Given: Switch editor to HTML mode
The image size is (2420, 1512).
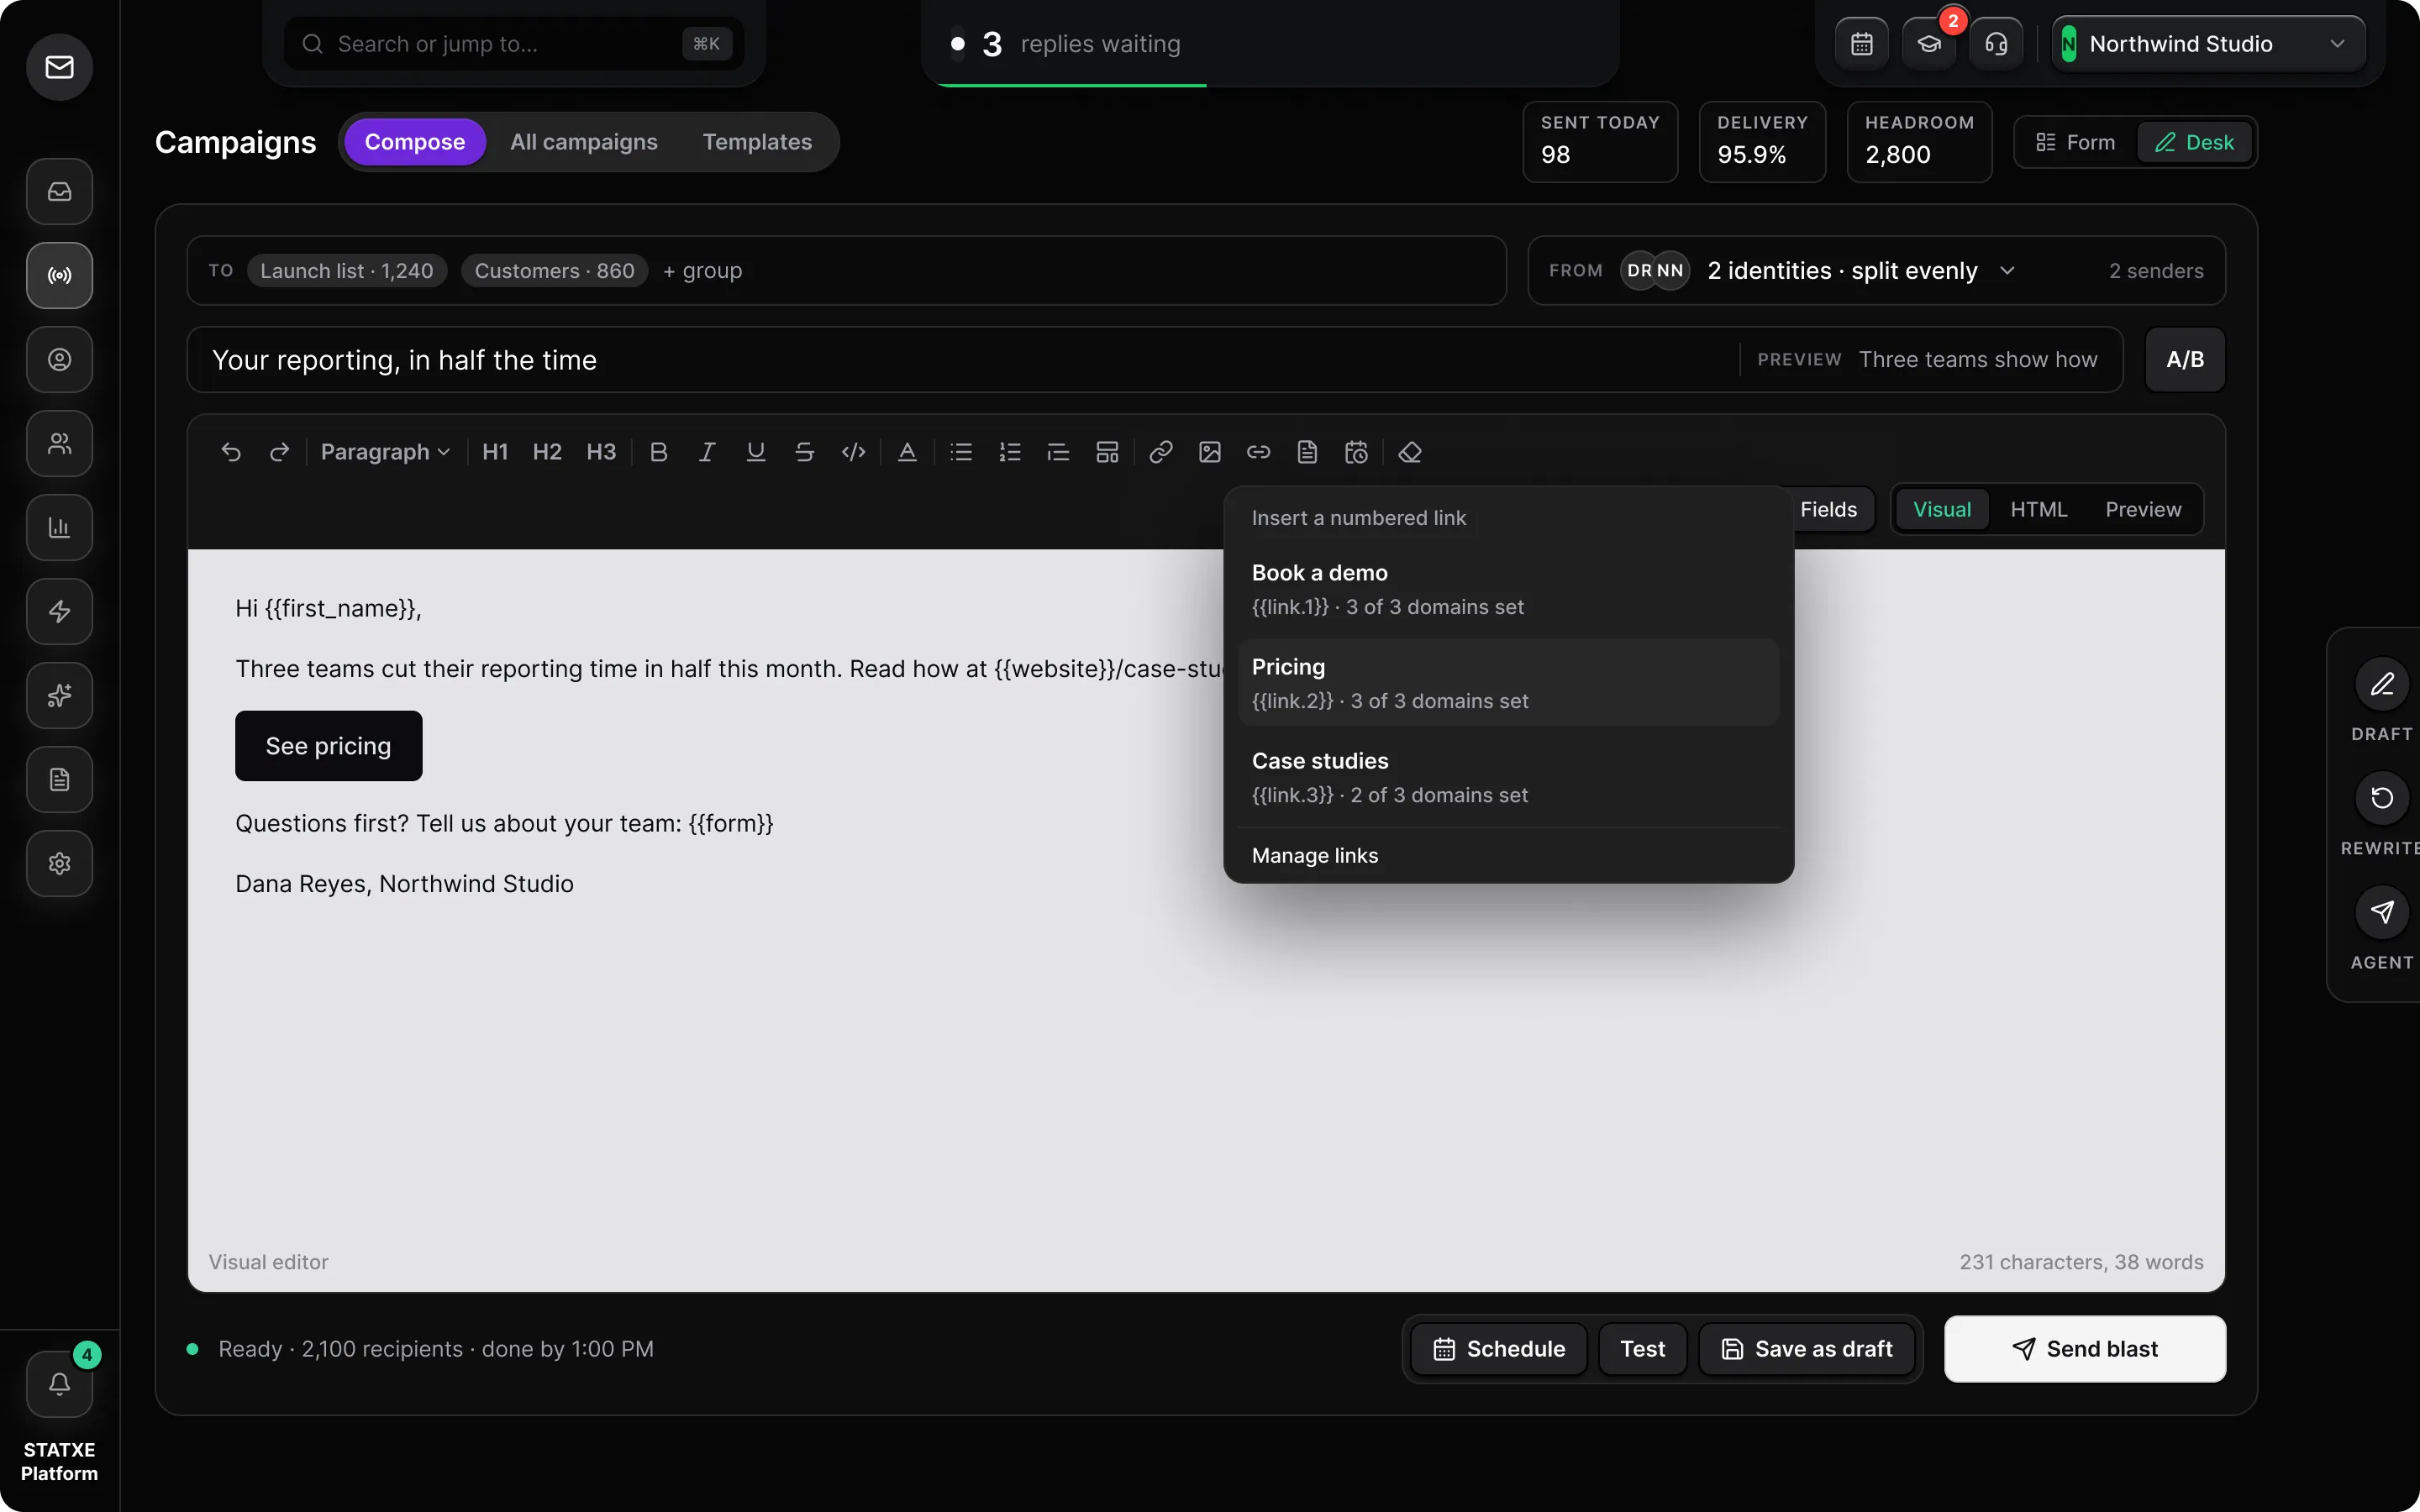Looking at the screenshot, I should point(2038,509).
